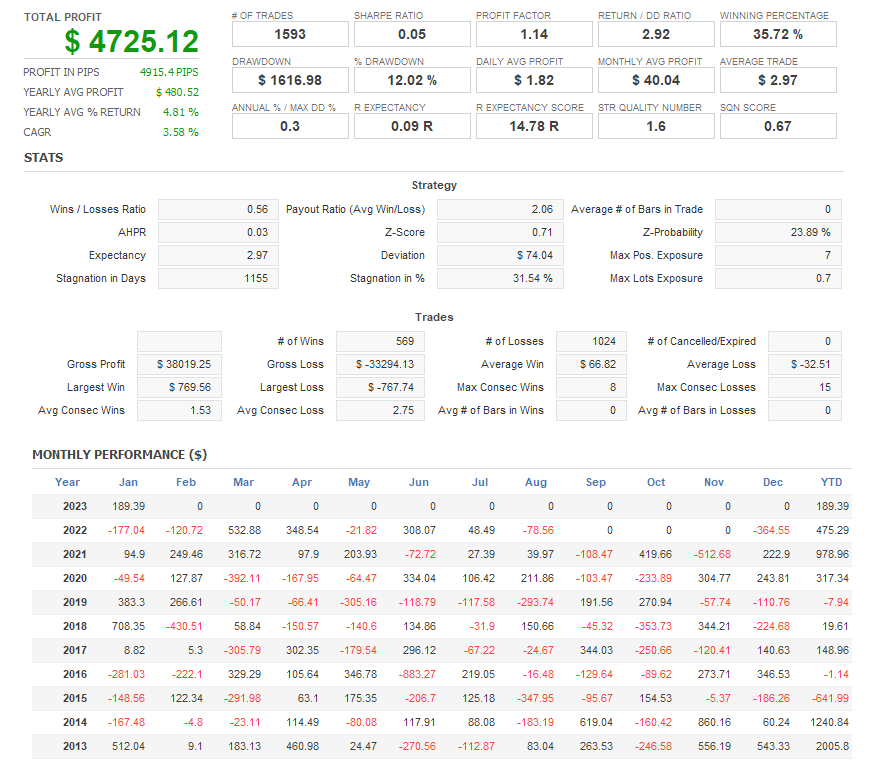The image size is (881, 774).
Task: Click Gross Profit field $ 38019.25
Action: click(179, 365)
